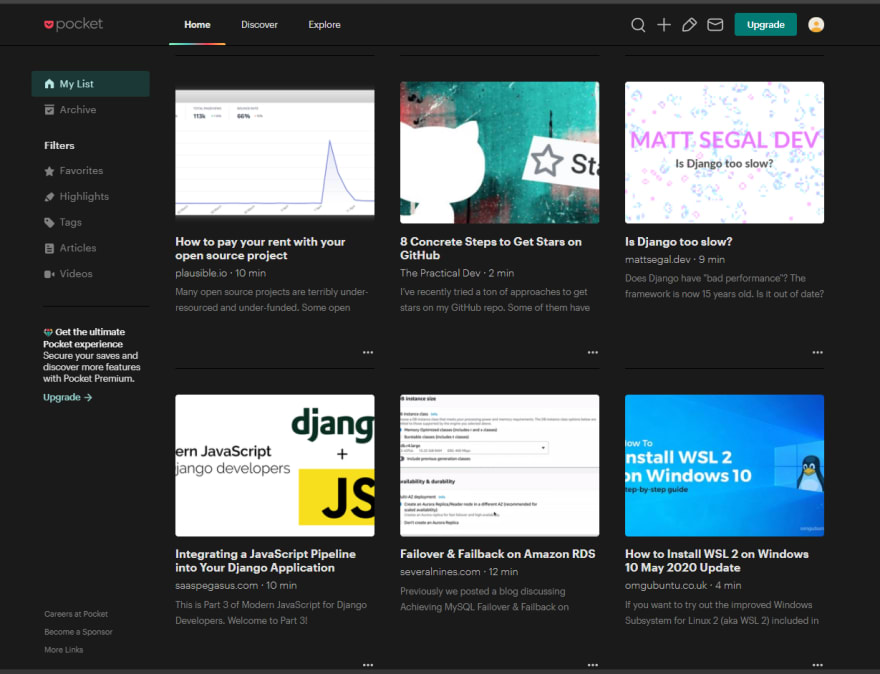Open options for the plausible.io article card

(x=368, y=352)
